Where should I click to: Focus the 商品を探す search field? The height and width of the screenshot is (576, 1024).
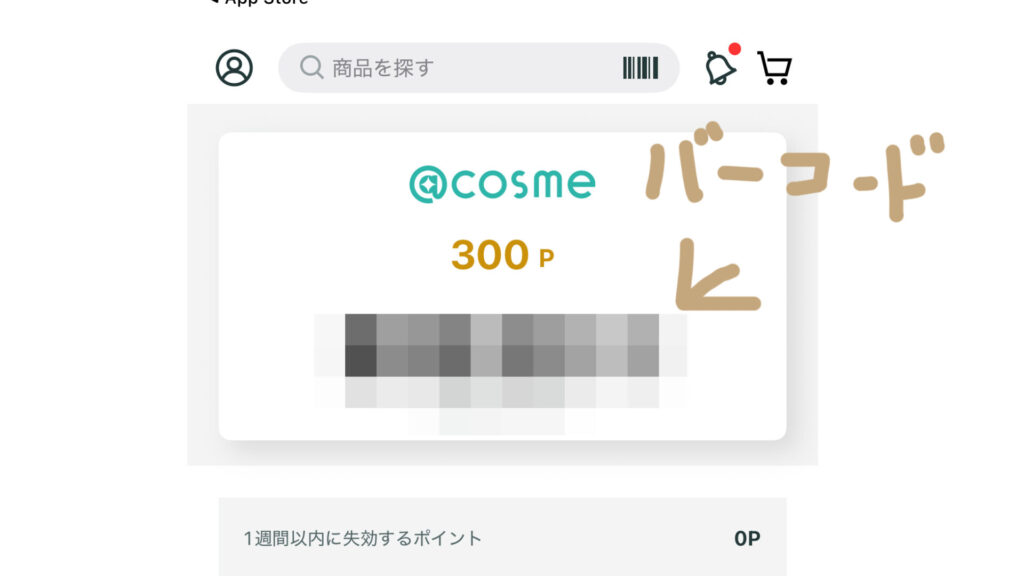pyautogui.click(x=479, y=68)
